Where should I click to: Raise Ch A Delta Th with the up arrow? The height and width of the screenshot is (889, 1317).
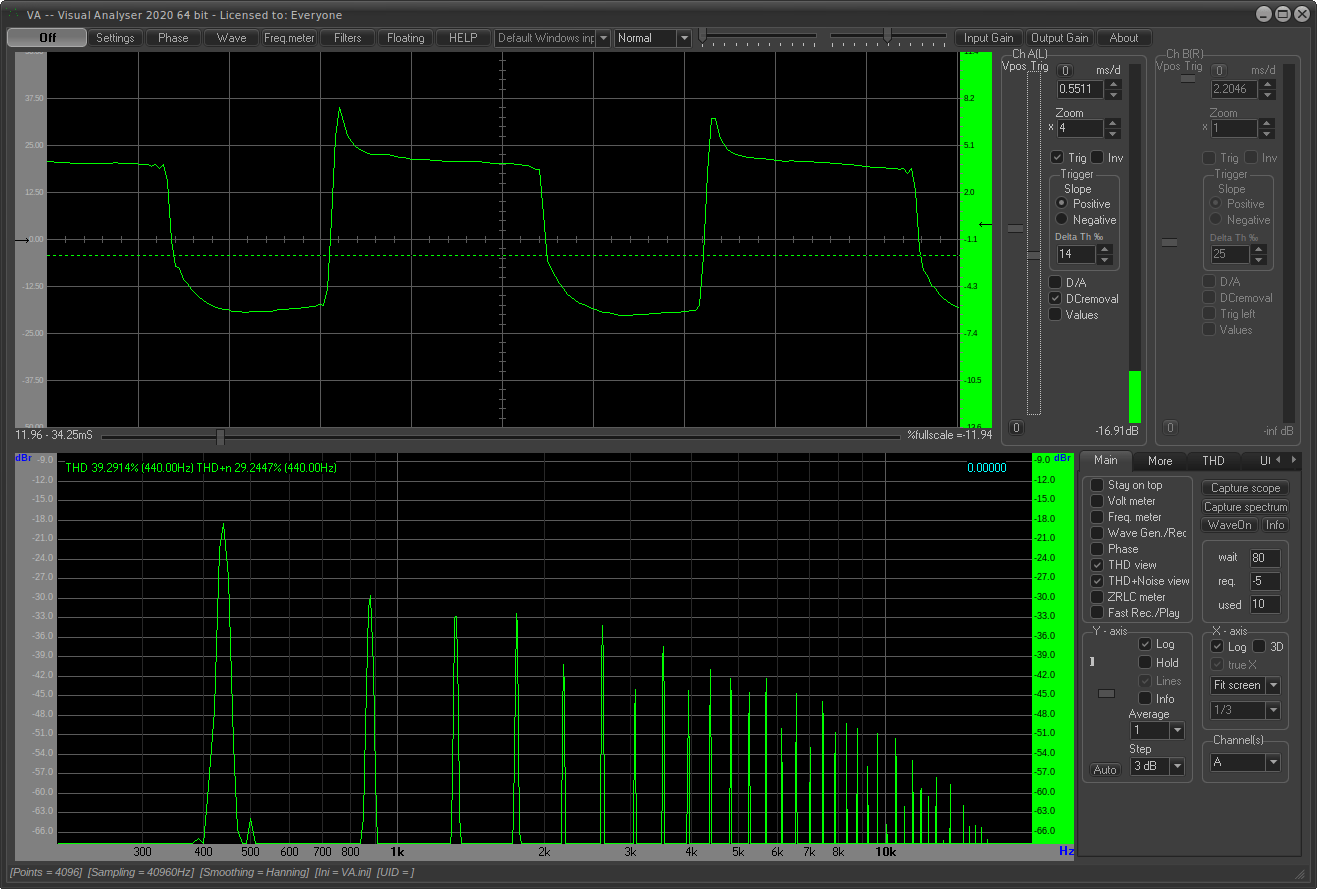click(1105, 249)
